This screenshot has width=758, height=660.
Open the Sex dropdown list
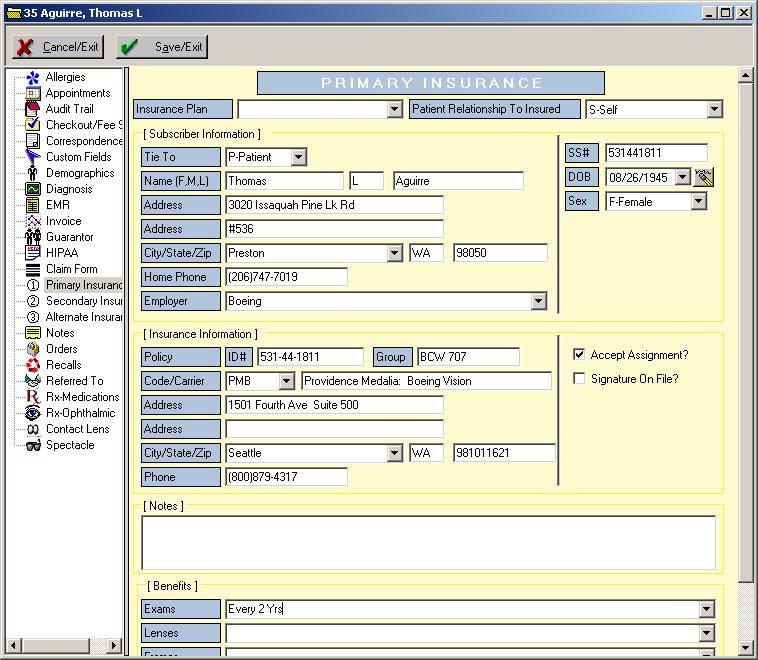tap(698, 201)
